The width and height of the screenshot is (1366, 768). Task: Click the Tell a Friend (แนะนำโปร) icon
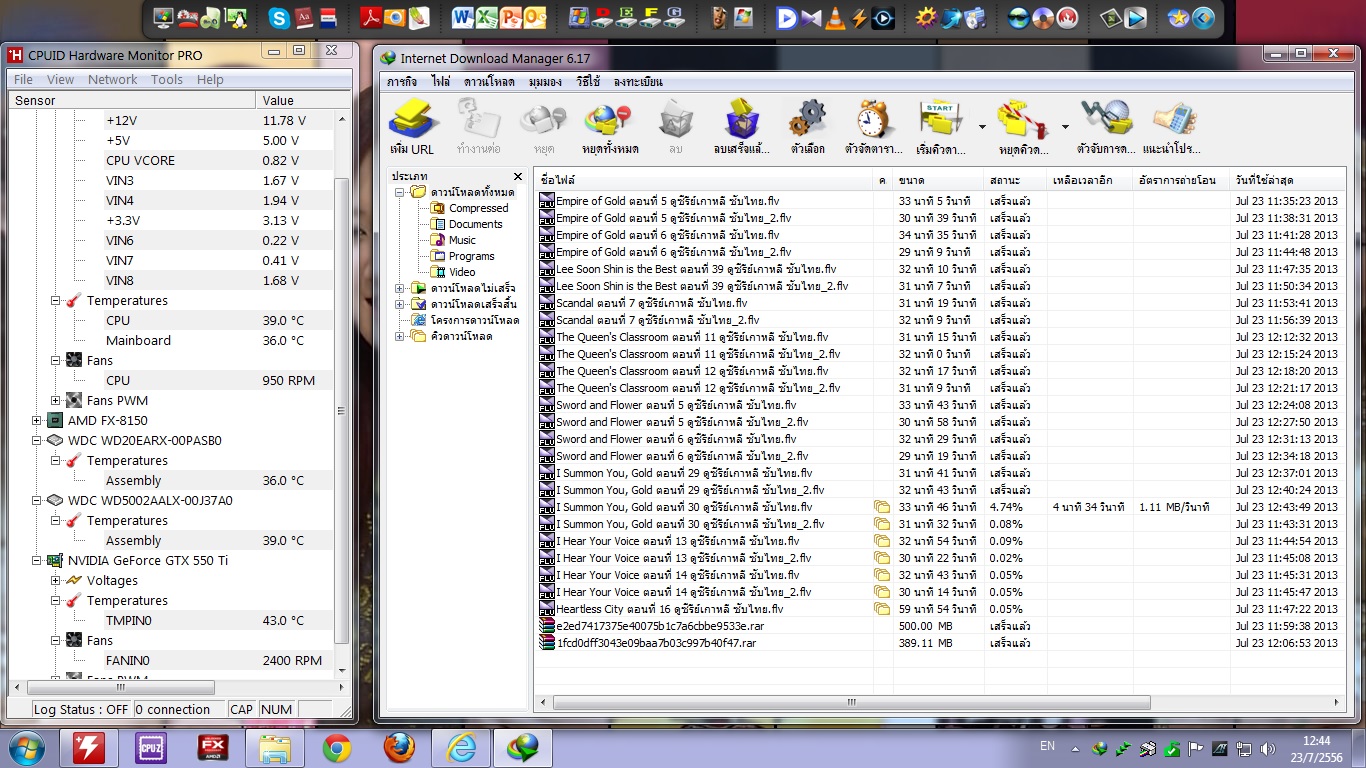click(1172, 127)
